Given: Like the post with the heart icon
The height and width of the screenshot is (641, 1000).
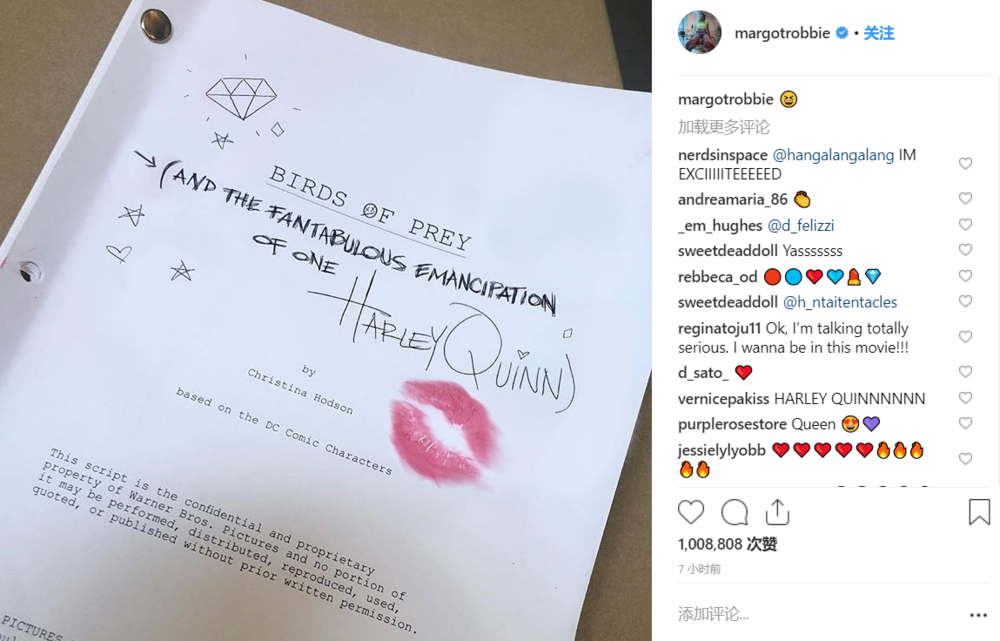Looking at the screenshot, I should 691,512.
